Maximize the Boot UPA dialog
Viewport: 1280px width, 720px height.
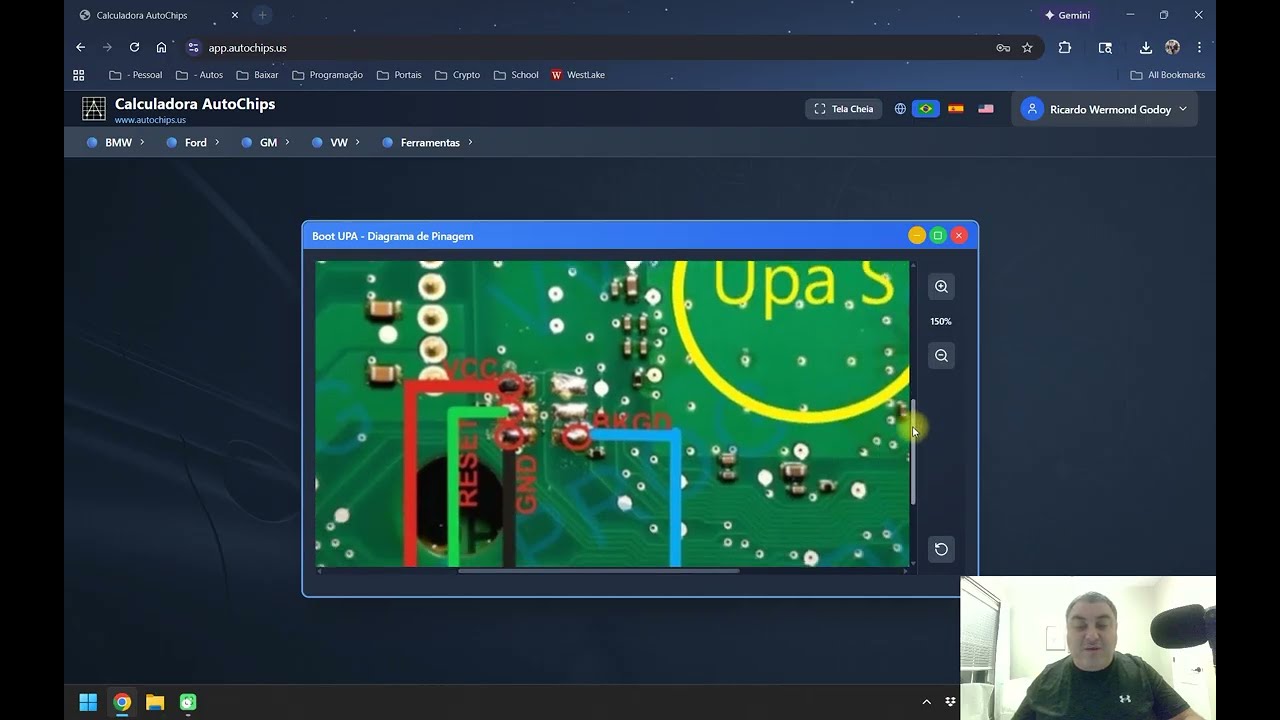coord(938,235)
